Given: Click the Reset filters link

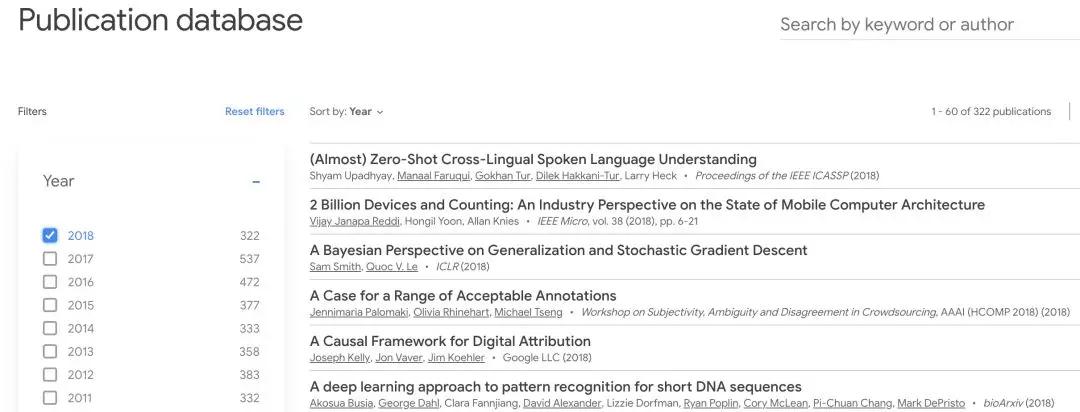Looking at the screenshot, I should pos(254,112).
